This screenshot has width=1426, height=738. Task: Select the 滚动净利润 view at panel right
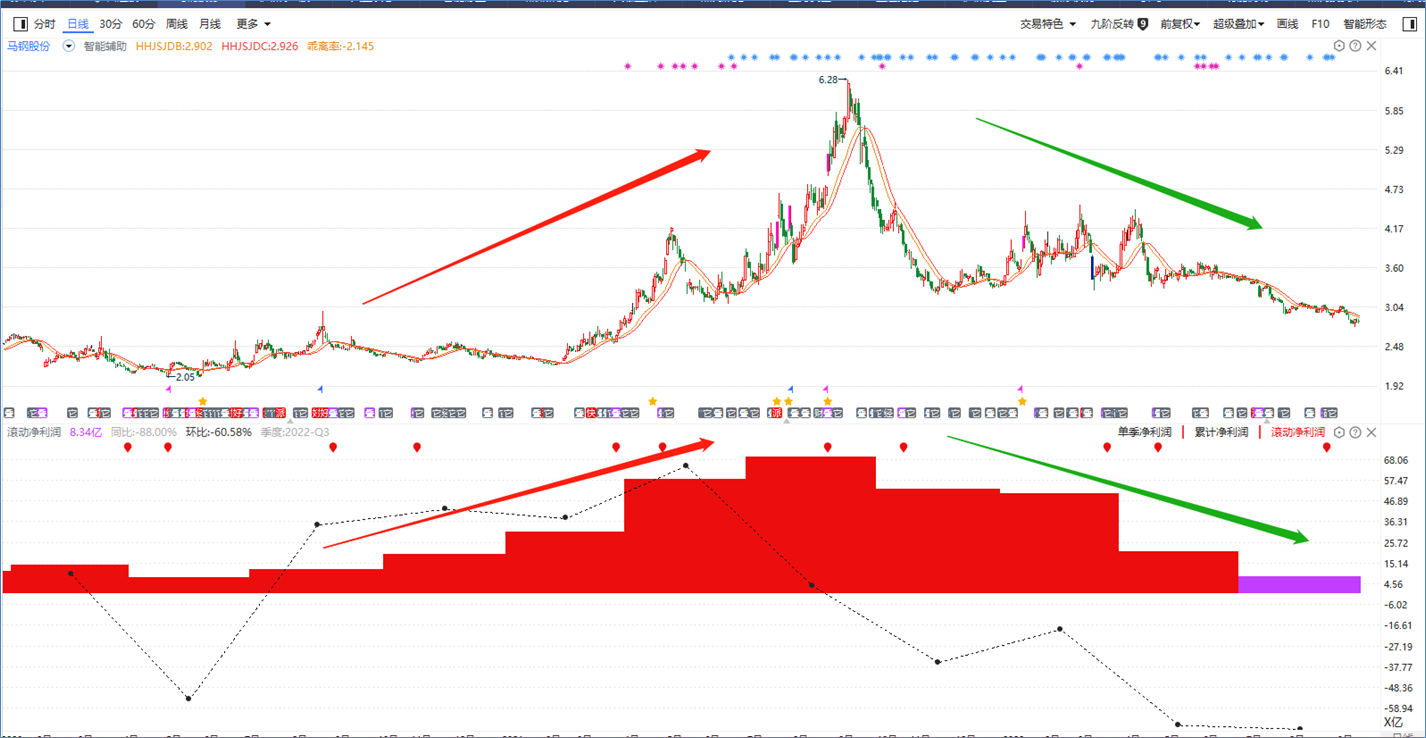pyautogui.click(x=1298, y=433)
